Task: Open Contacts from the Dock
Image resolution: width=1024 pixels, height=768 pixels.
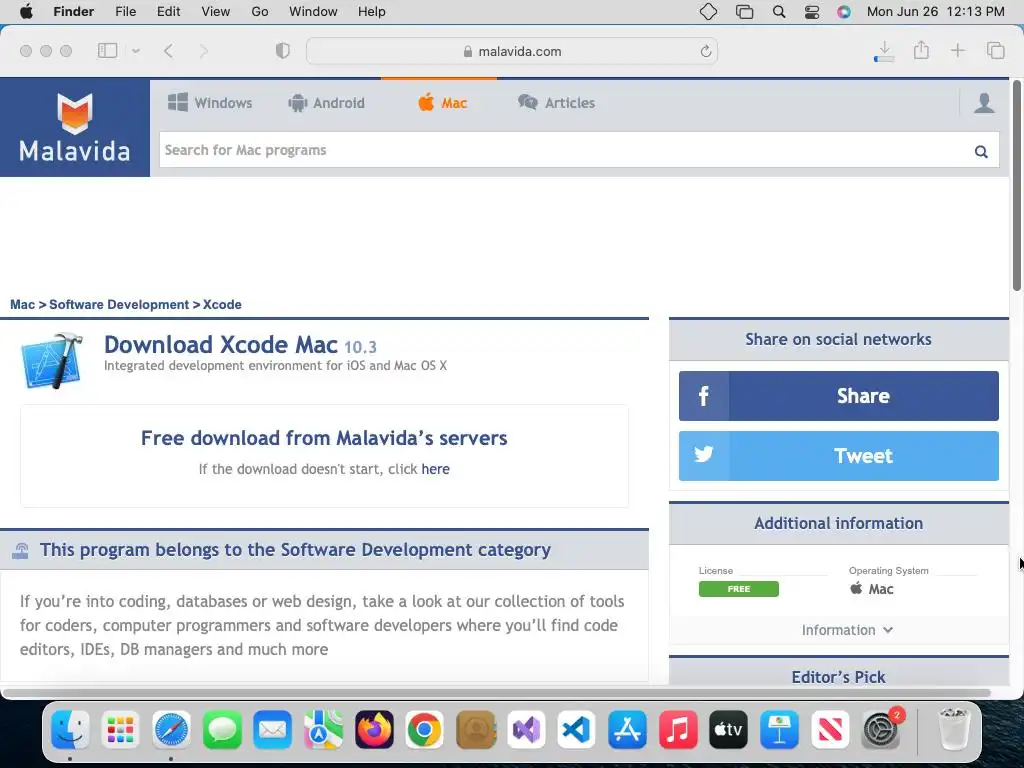Action: (475, 729)
